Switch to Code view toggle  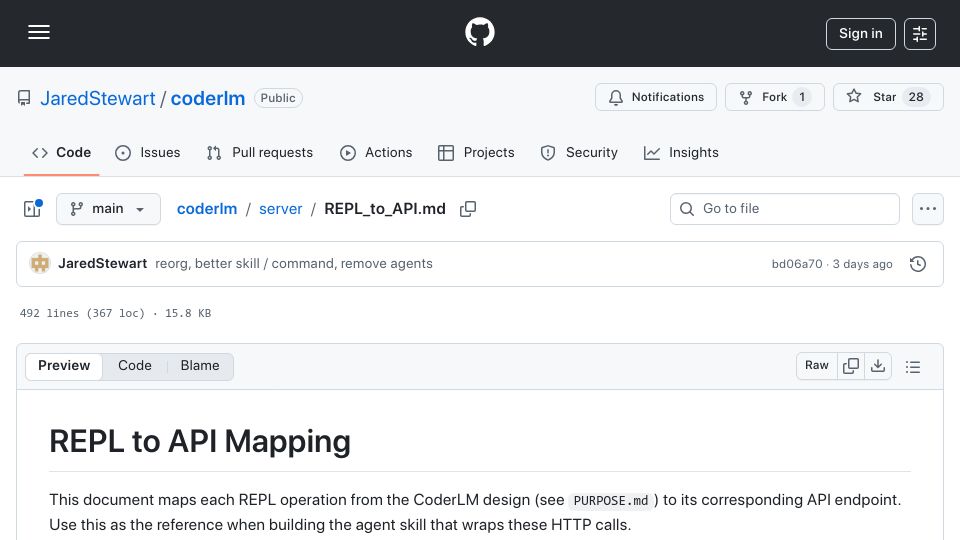(135, 366)
